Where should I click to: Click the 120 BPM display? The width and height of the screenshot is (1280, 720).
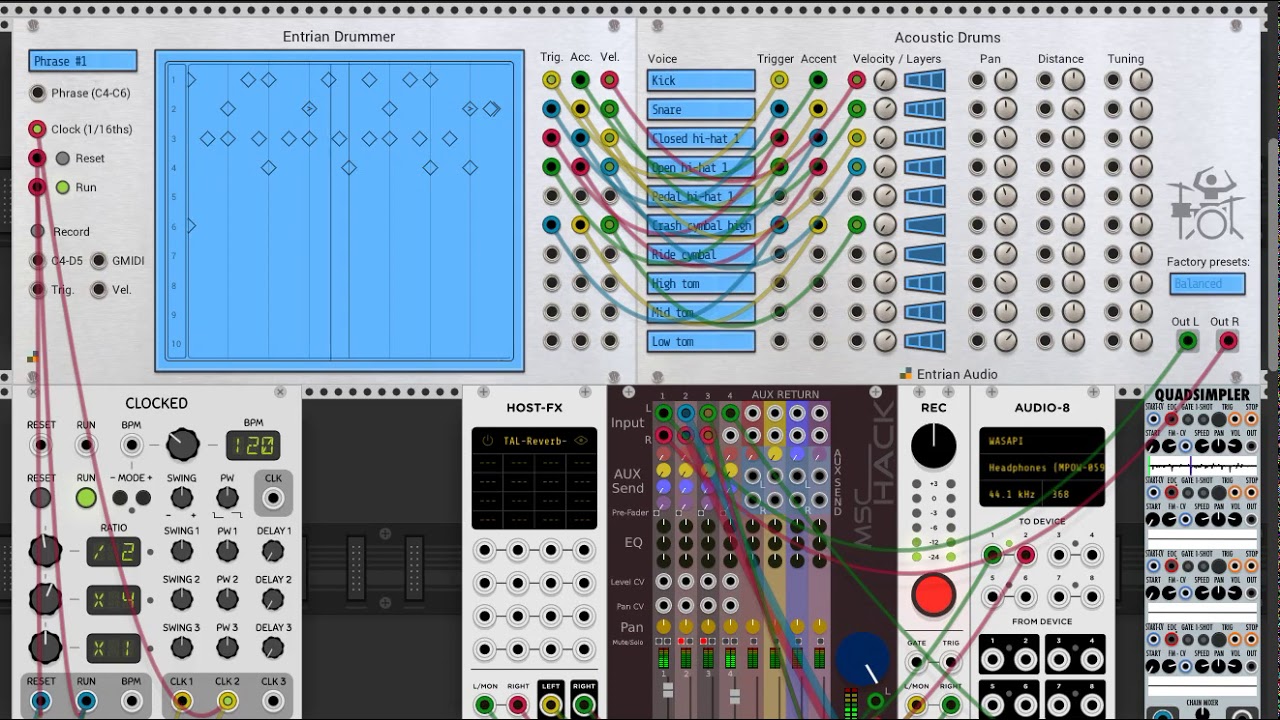tap(253, 445)
